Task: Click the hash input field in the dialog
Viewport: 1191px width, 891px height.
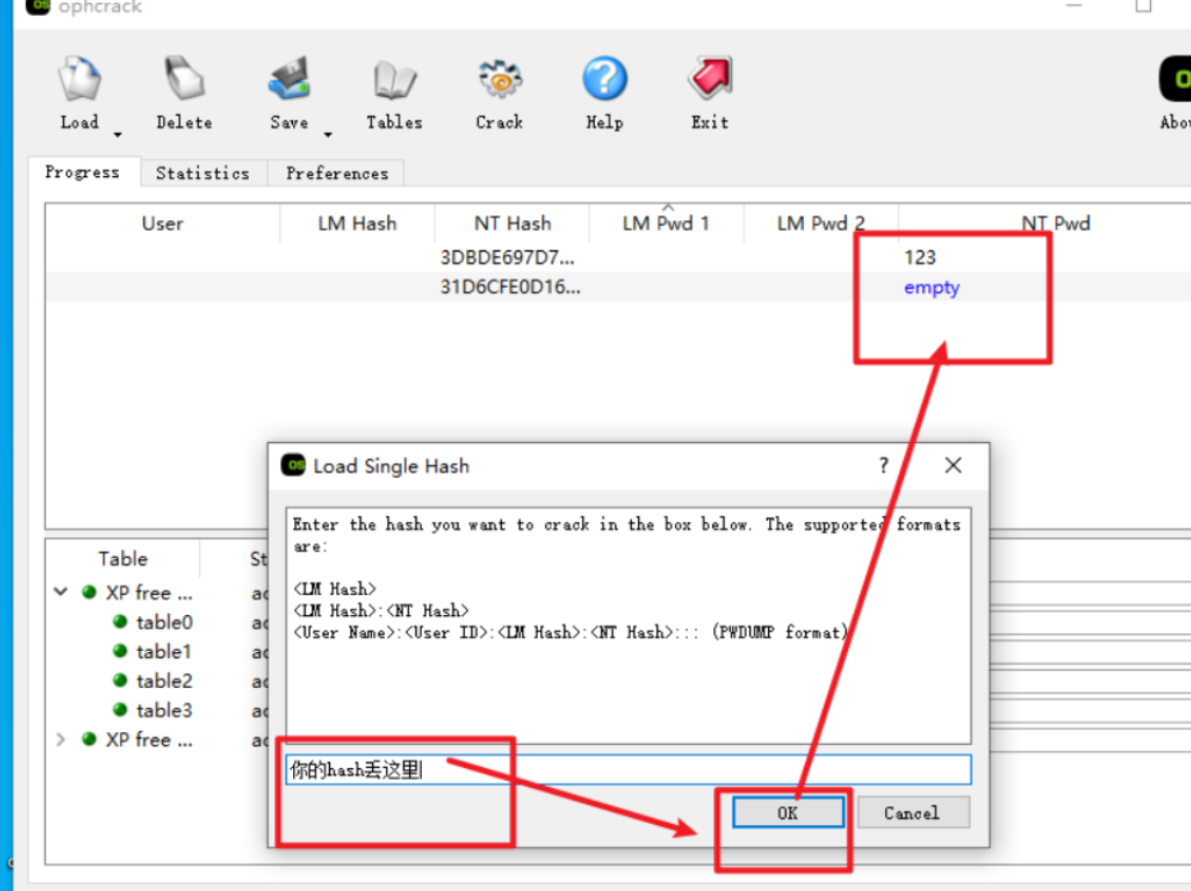Action: coord(628,769)
